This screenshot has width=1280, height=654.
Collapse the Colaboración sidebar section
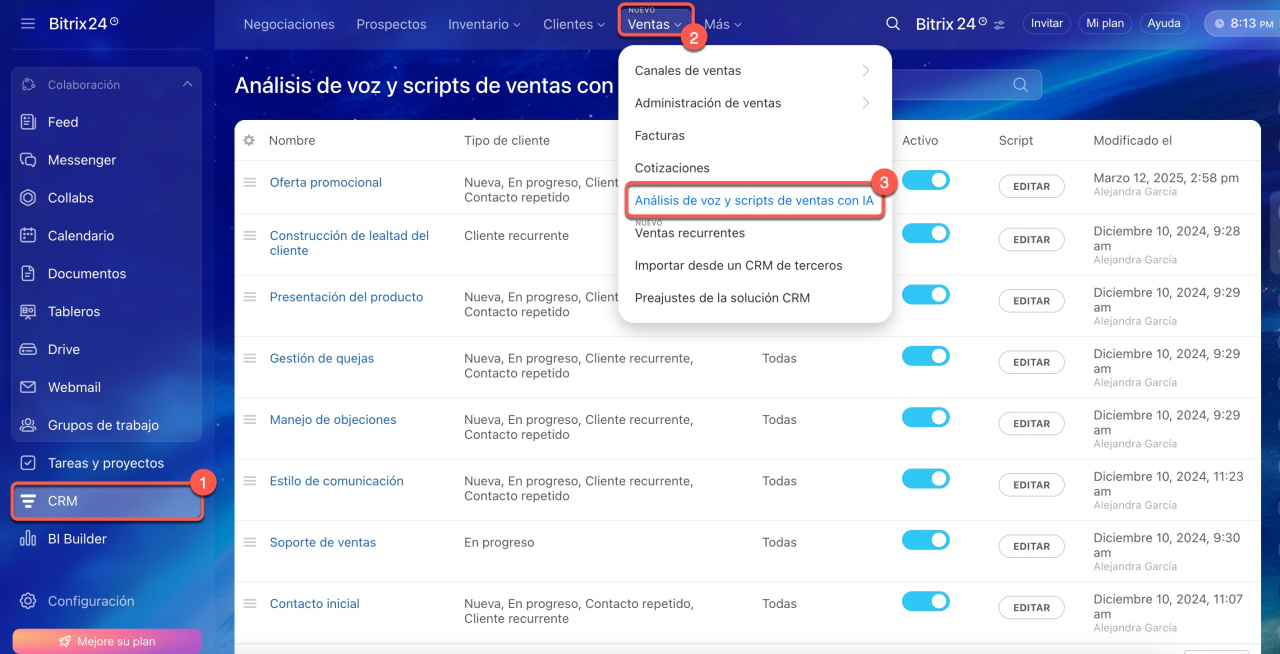click(187, 85)
